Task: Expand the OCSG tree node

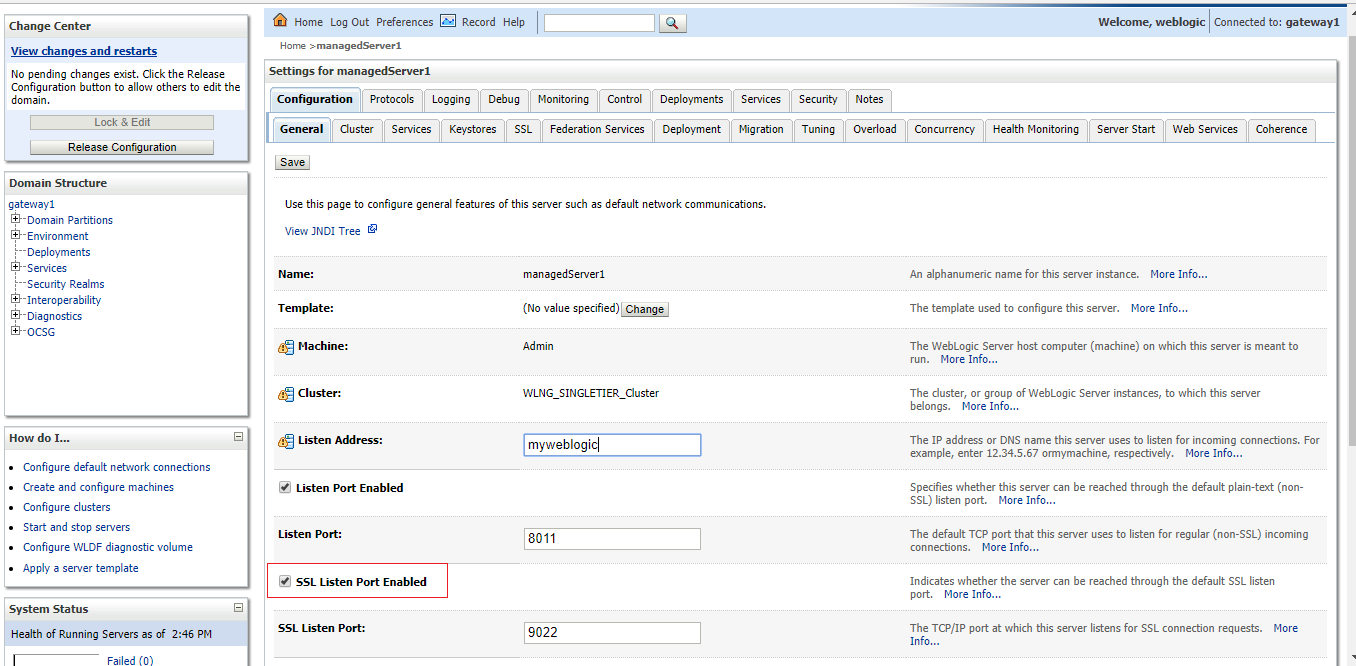Action: (16, 332)
